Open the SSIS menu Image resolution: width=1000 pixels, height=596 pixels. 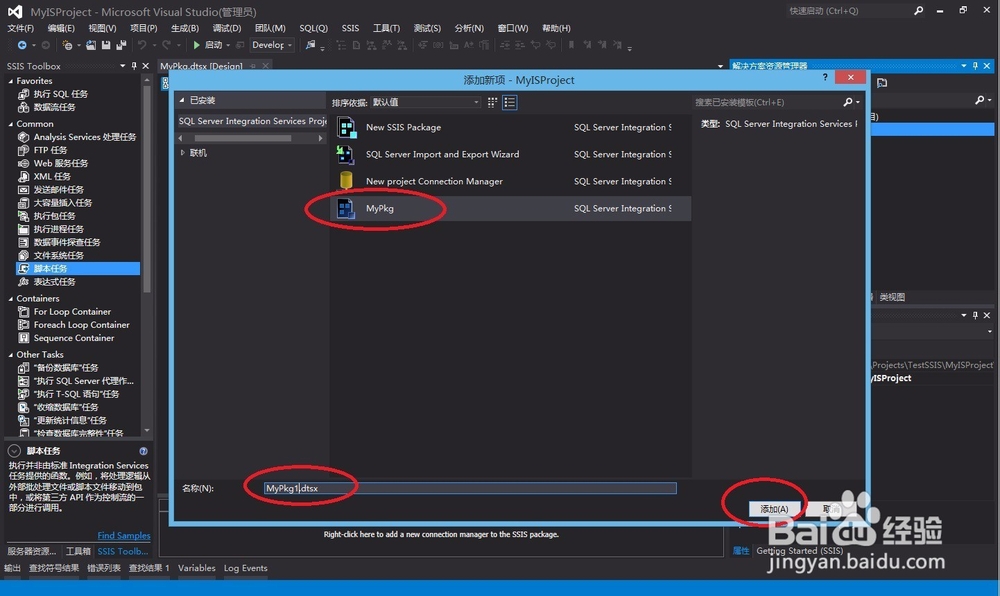[x=350, y=28]
